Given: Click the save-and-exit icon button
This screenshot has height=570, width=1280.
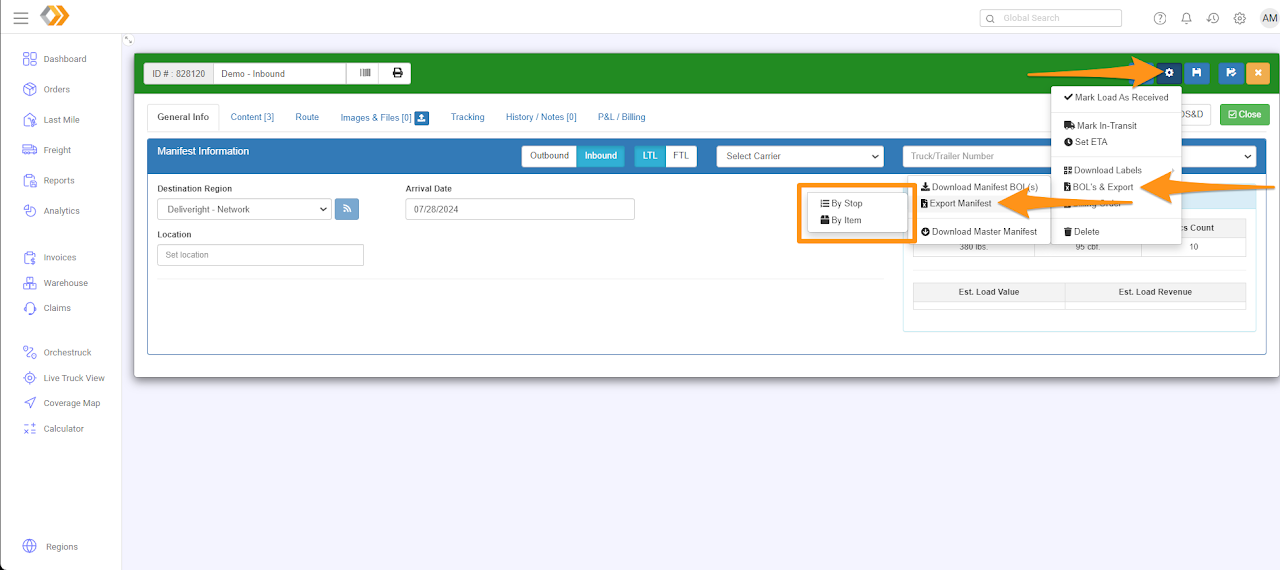Looking at the screenshot, I should (x=1231, y=73).
